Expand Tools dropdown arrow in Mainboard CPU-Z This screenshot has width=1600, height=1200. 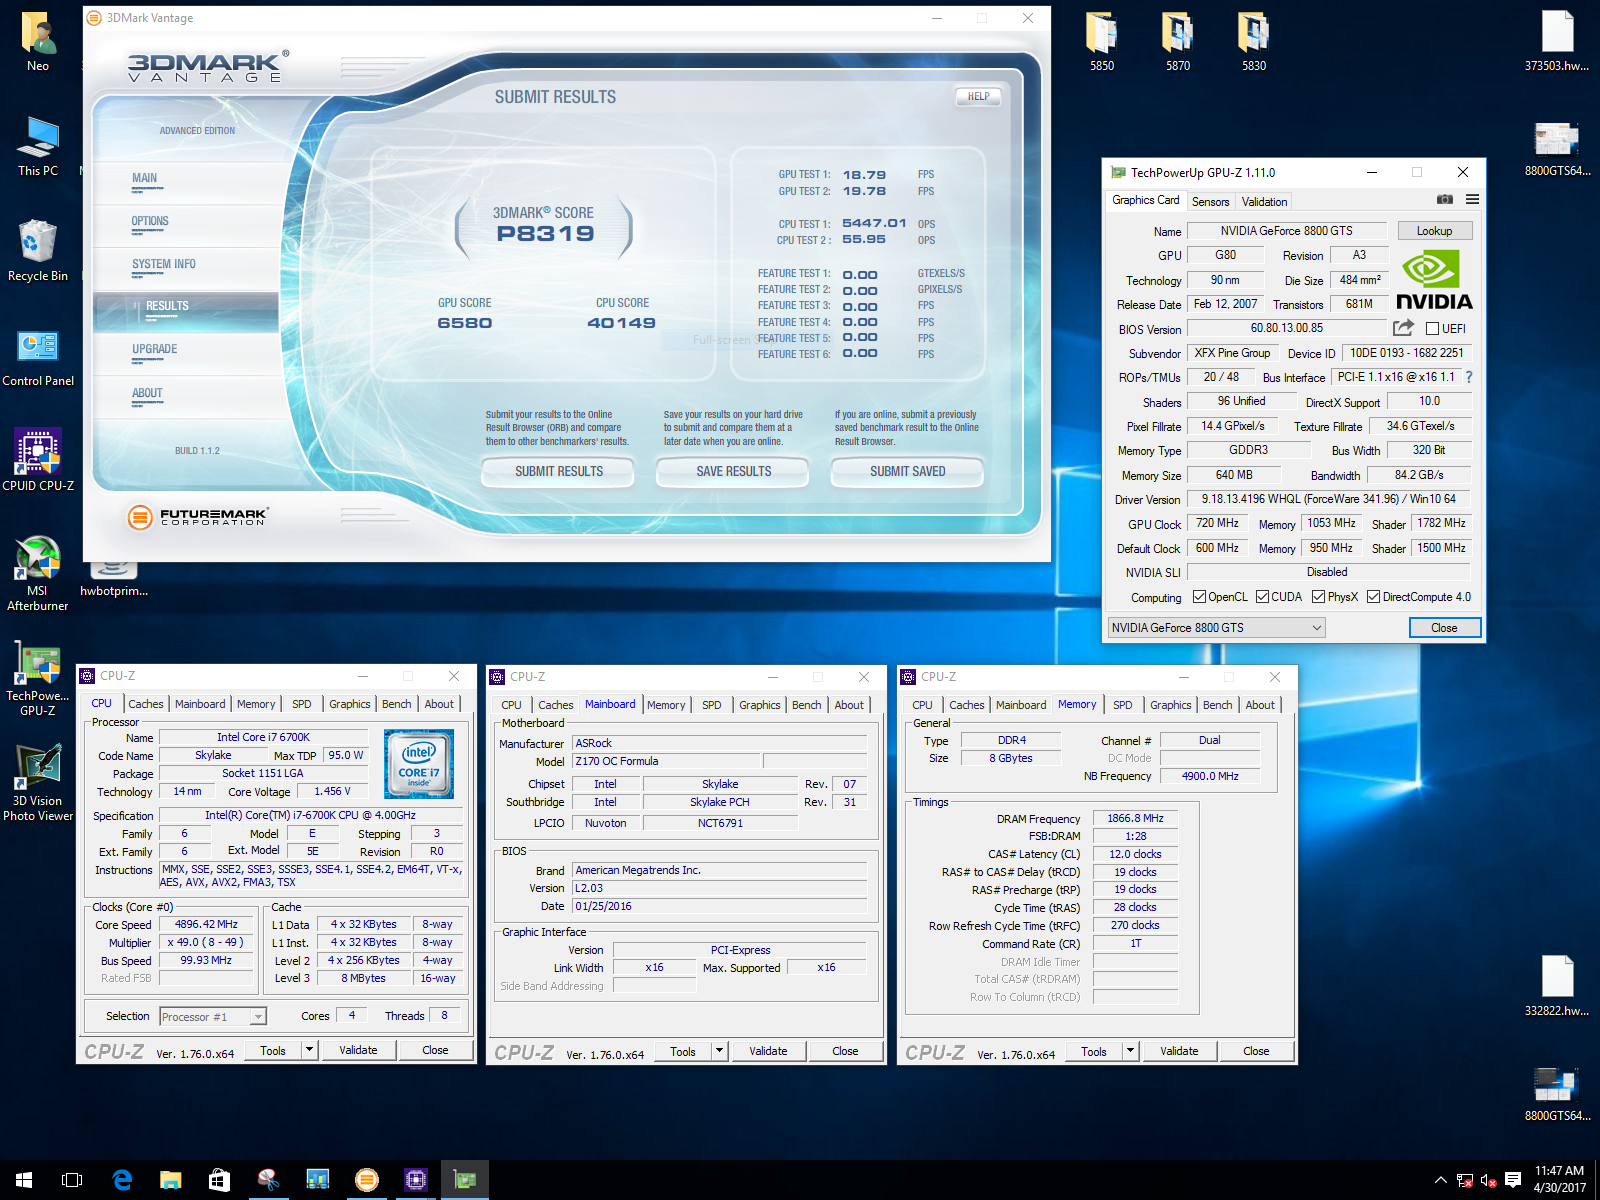[x=719, y=1051]
